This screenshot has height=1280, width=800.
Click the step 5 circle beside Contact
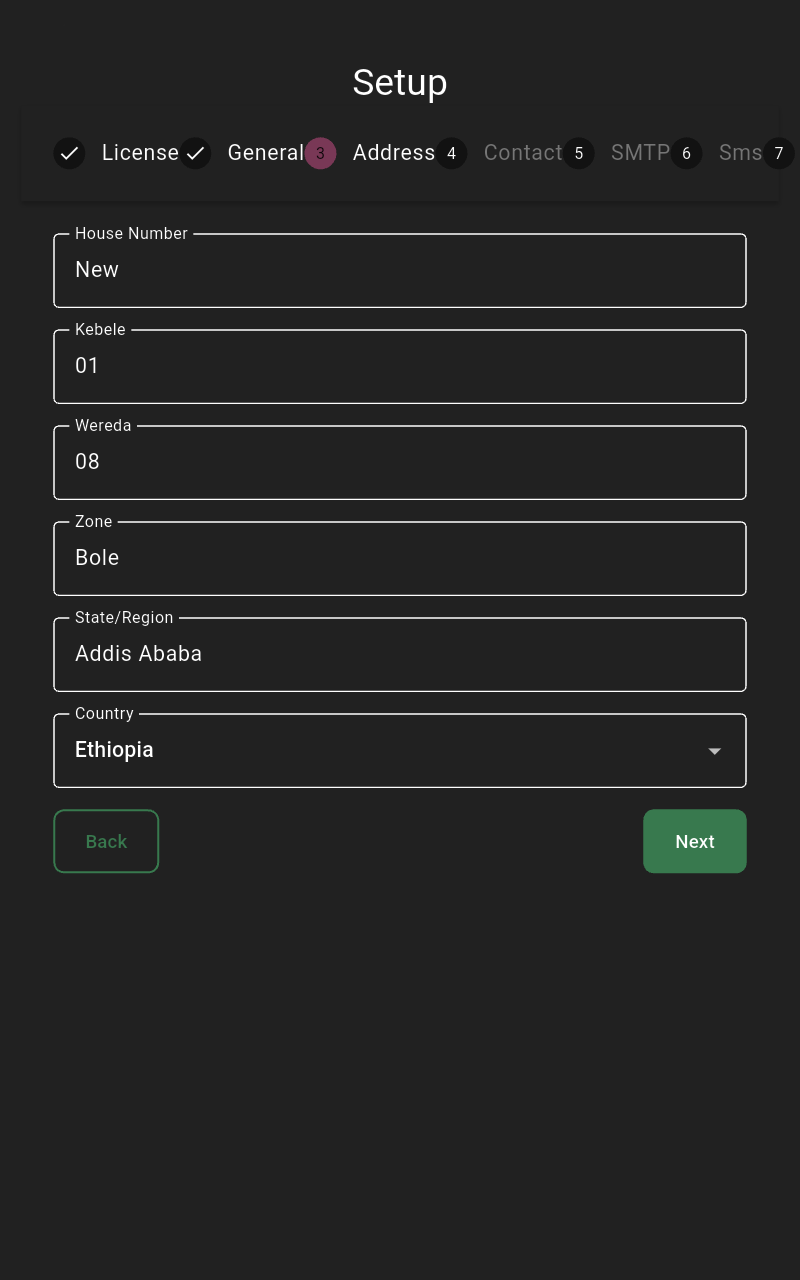579,153
